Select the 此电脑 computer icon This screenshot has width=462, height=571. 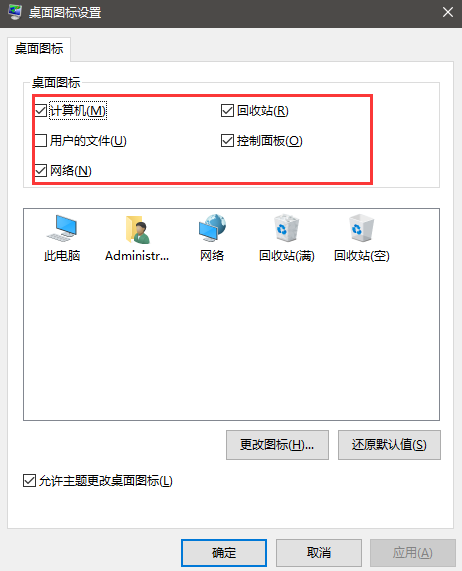pyautogui.click(x=62, y=228)
